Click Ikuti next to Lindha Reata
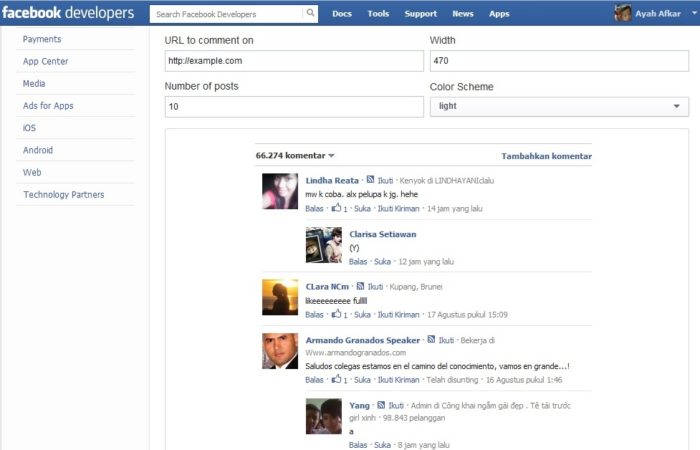Screen dimensions: 700x450 click(x=385, y=180)
